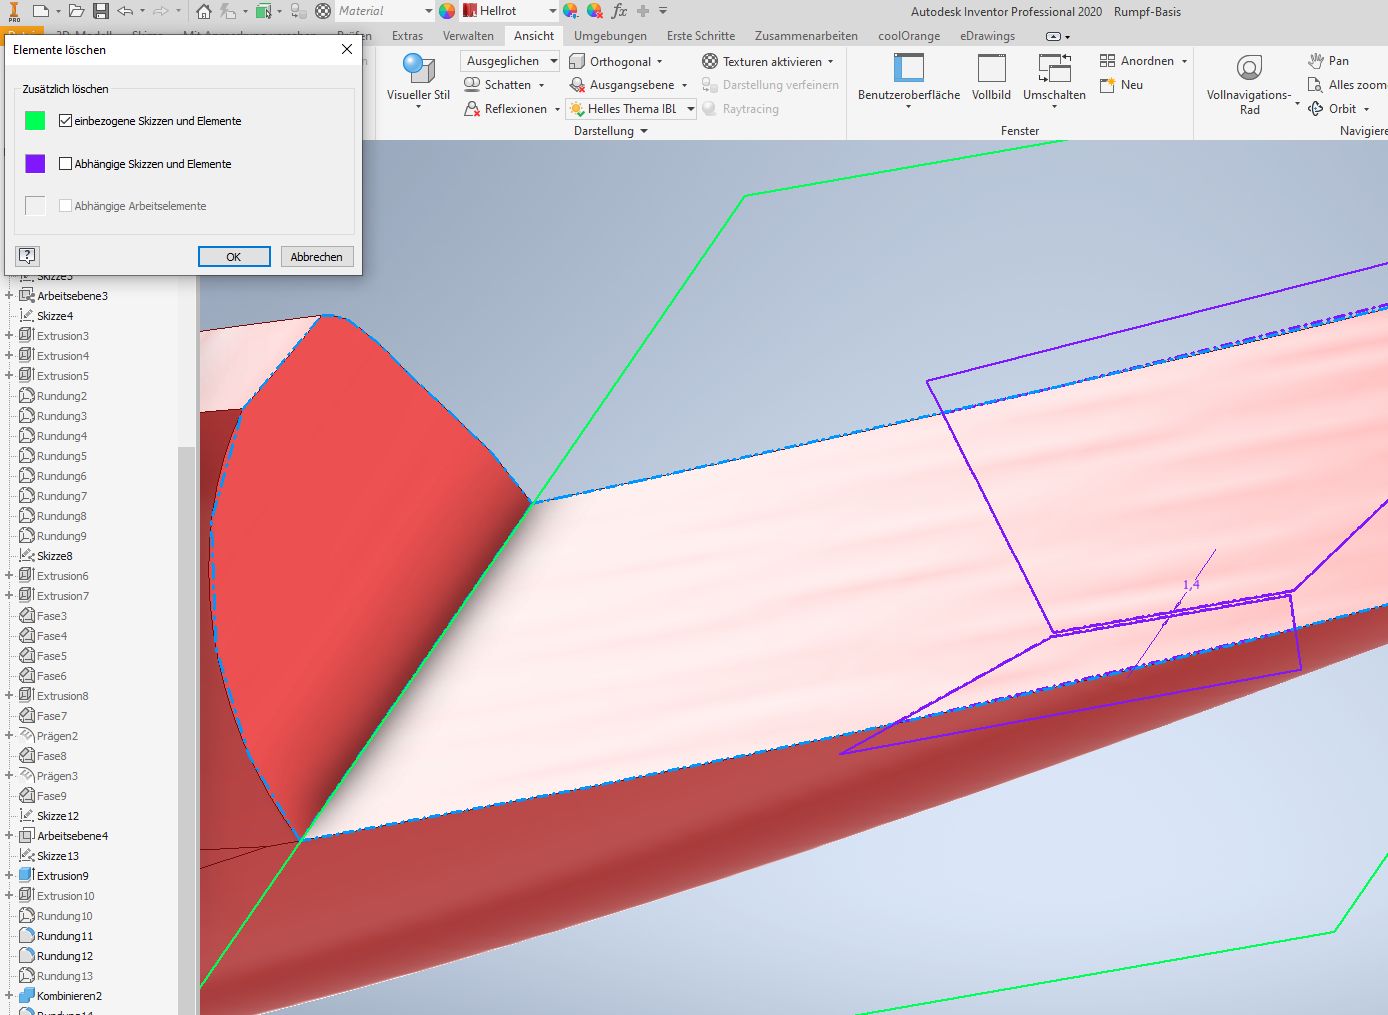The image size is (1388, 1015).
Task: Click the help icon in the dialog
Action: (27, 256)
